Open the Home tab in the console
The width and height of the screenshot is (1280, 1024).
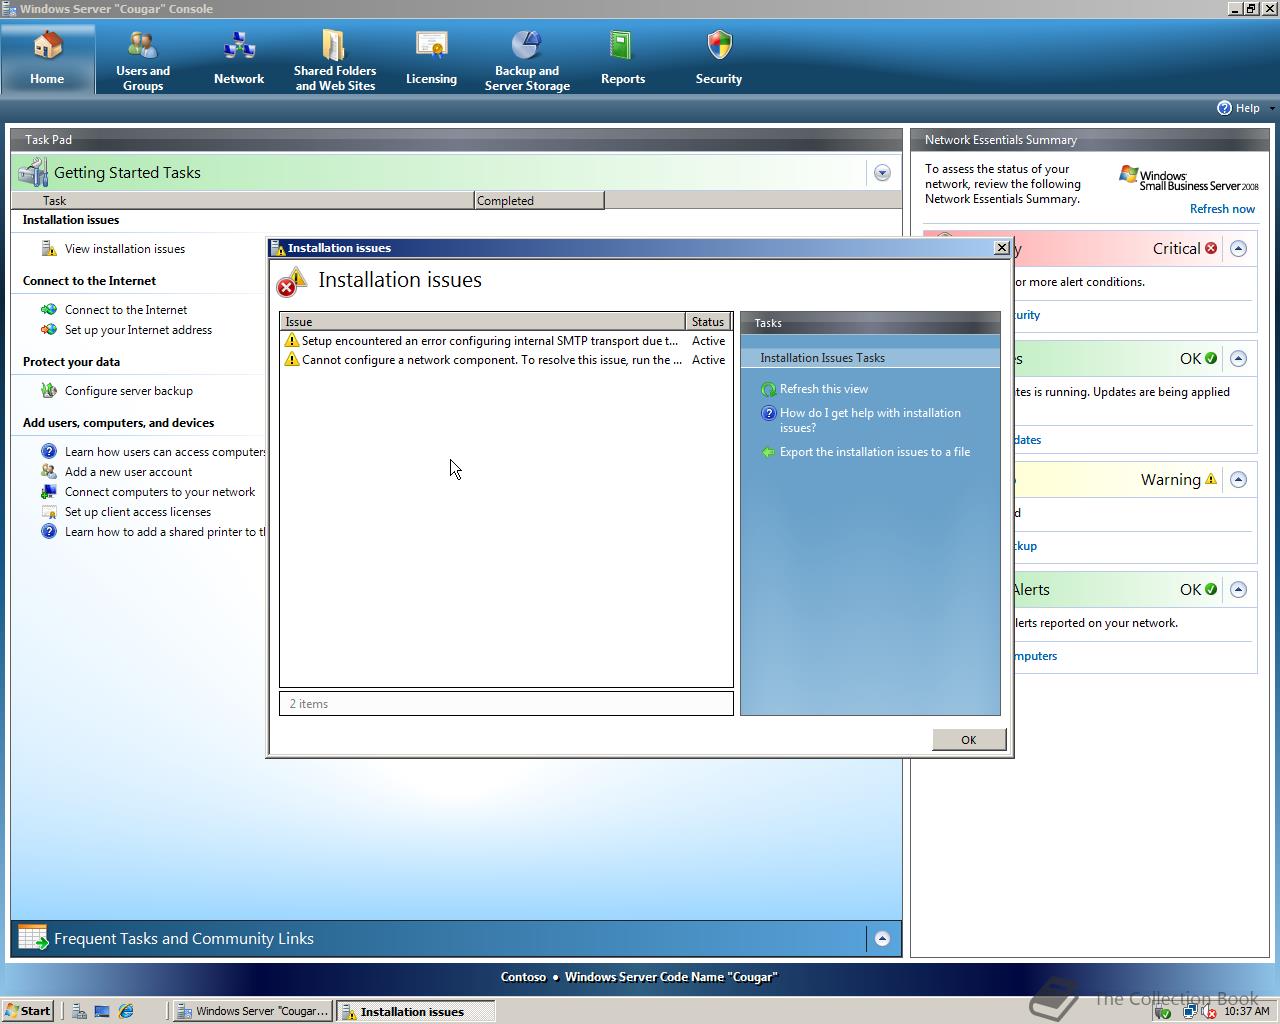click(x=47, y=60)
